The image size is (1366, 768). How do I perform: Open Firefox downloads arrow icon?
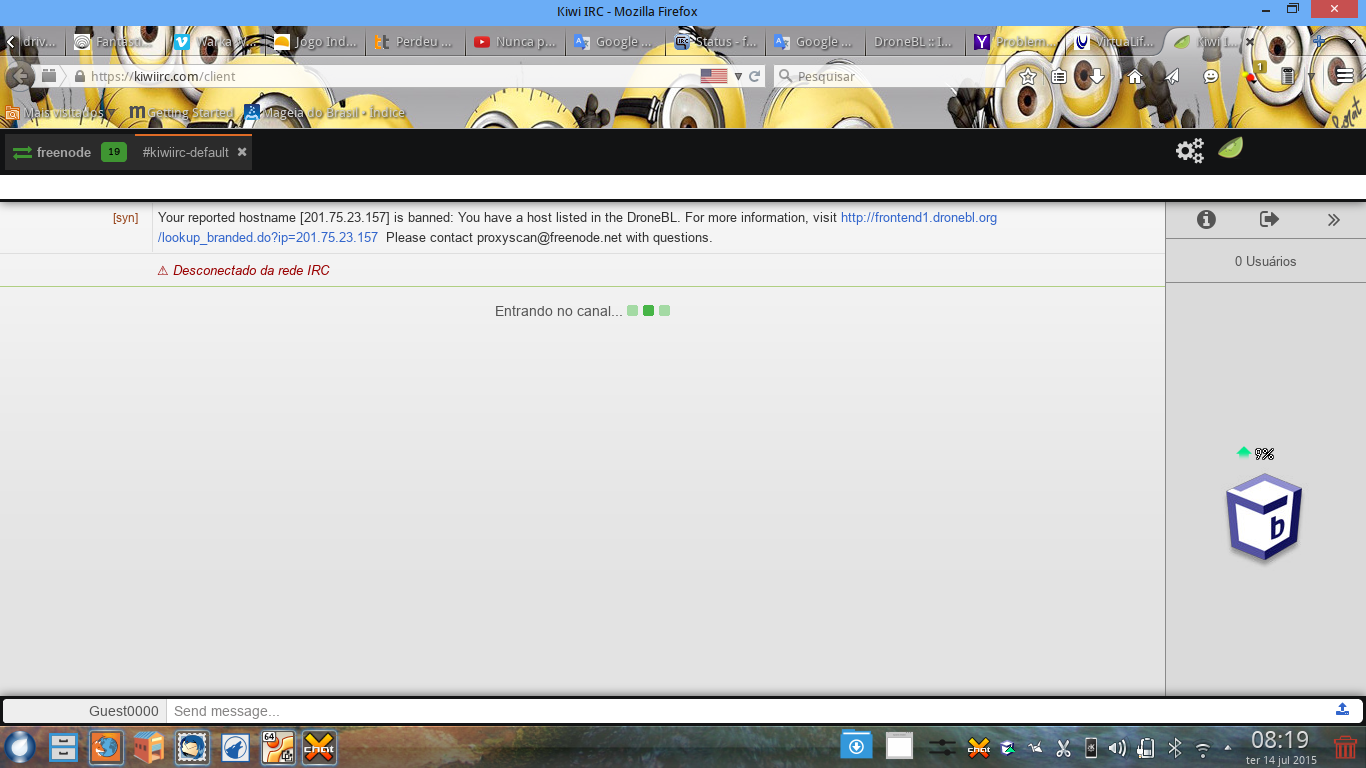(x=1096, y=76)
